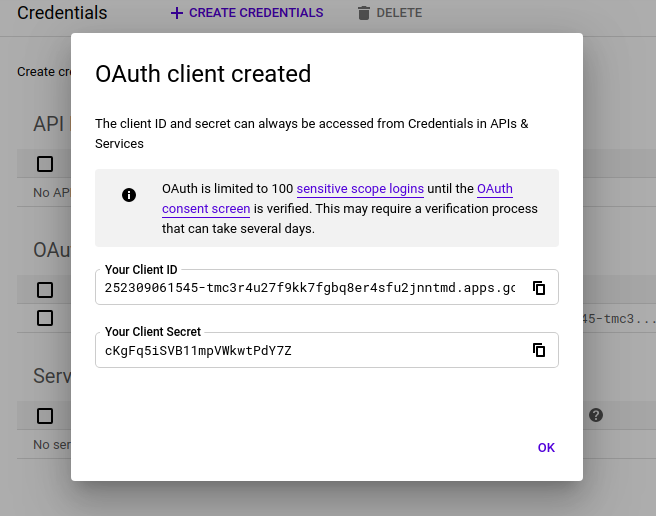This screenshot has width=656, height=516.
Task: Click the DELETE button label
Action: [399, 13]
